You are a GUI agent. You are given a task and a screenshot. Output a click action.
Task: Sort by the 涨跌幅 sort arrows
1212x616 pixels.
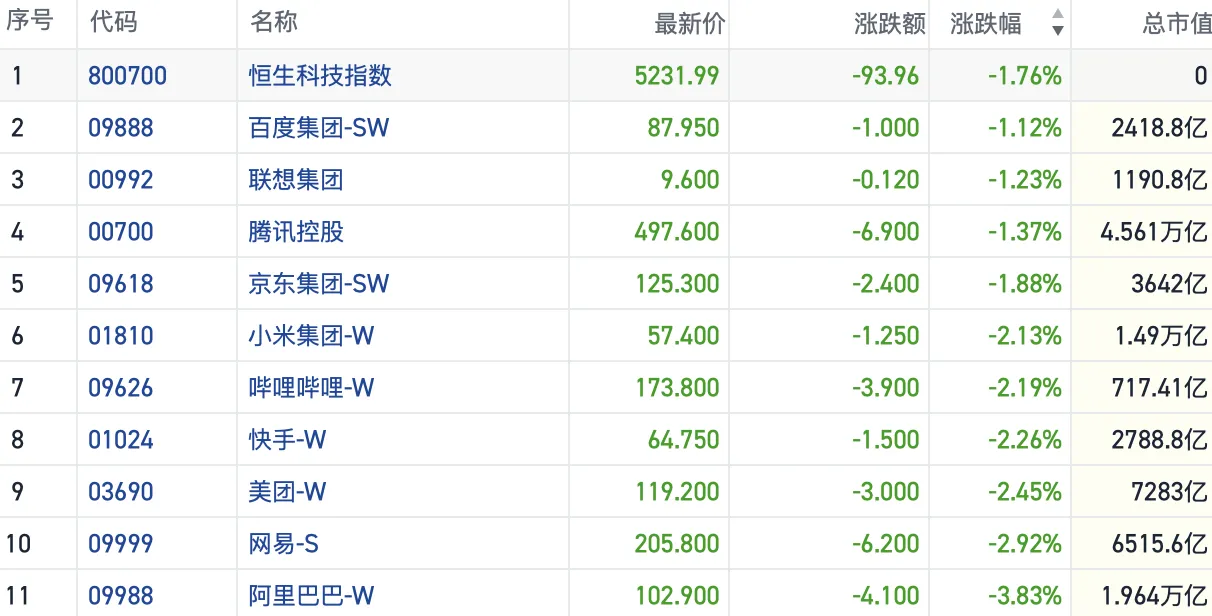pos(1057,24)
